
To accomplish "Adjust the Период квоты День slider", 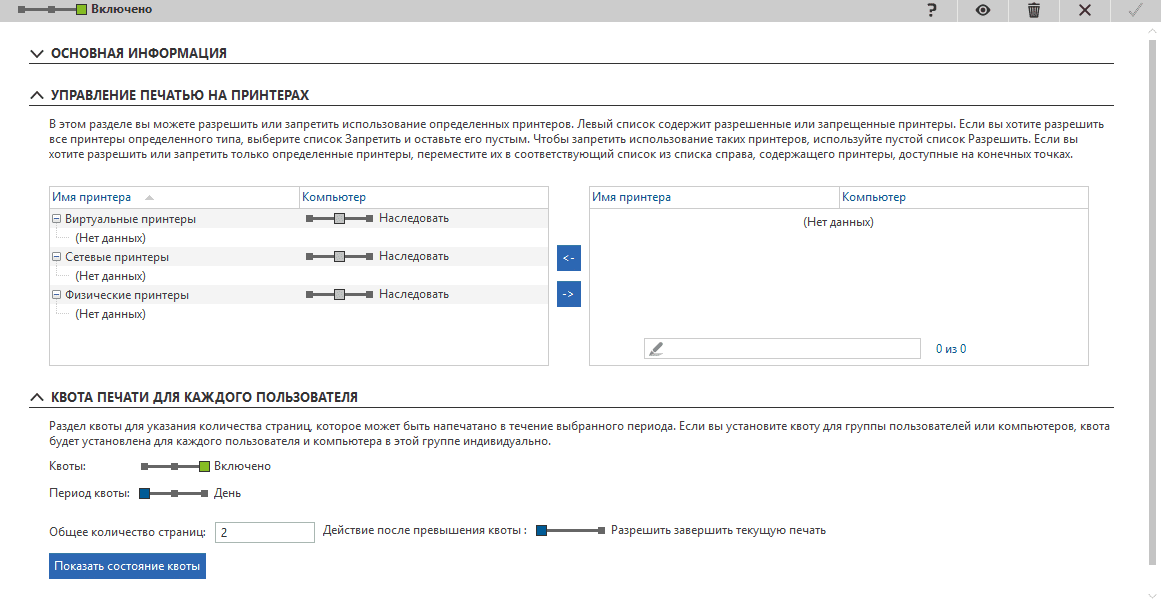I will 174,493.
